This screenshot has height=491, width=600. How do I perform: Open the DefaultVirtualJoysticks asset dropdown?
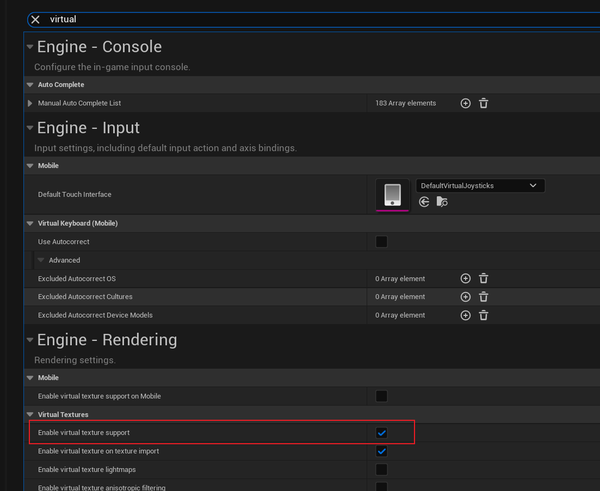coord(479,185)
